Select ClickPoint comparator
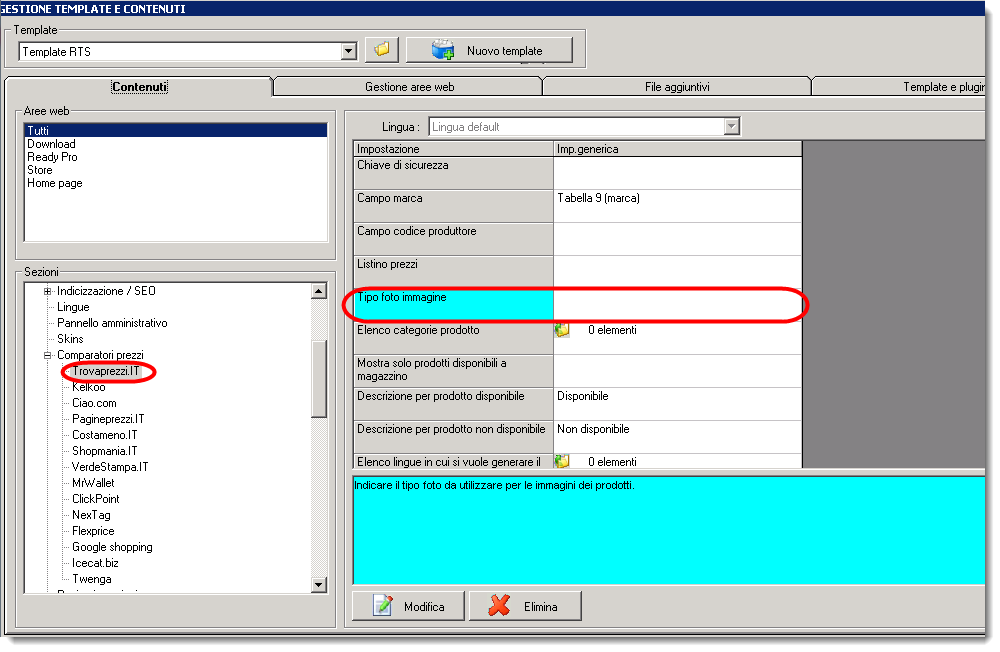The image size is (1000, 652). [x=96, y=499]
